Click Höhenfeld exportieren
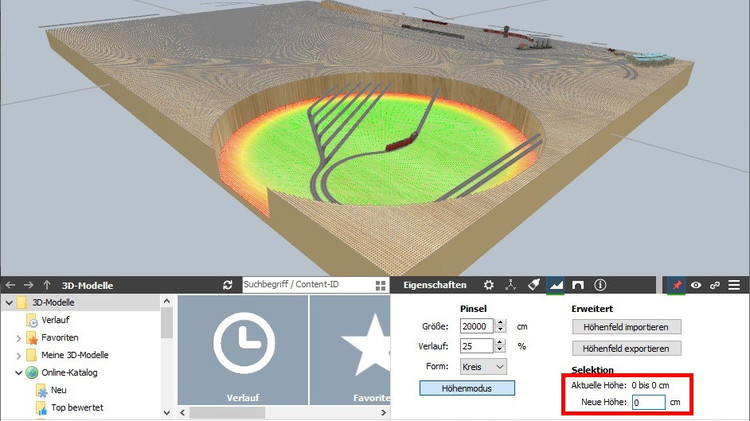The width and height of the screenshot is (750, 421). pyautogui.click(x=626, y=349)
